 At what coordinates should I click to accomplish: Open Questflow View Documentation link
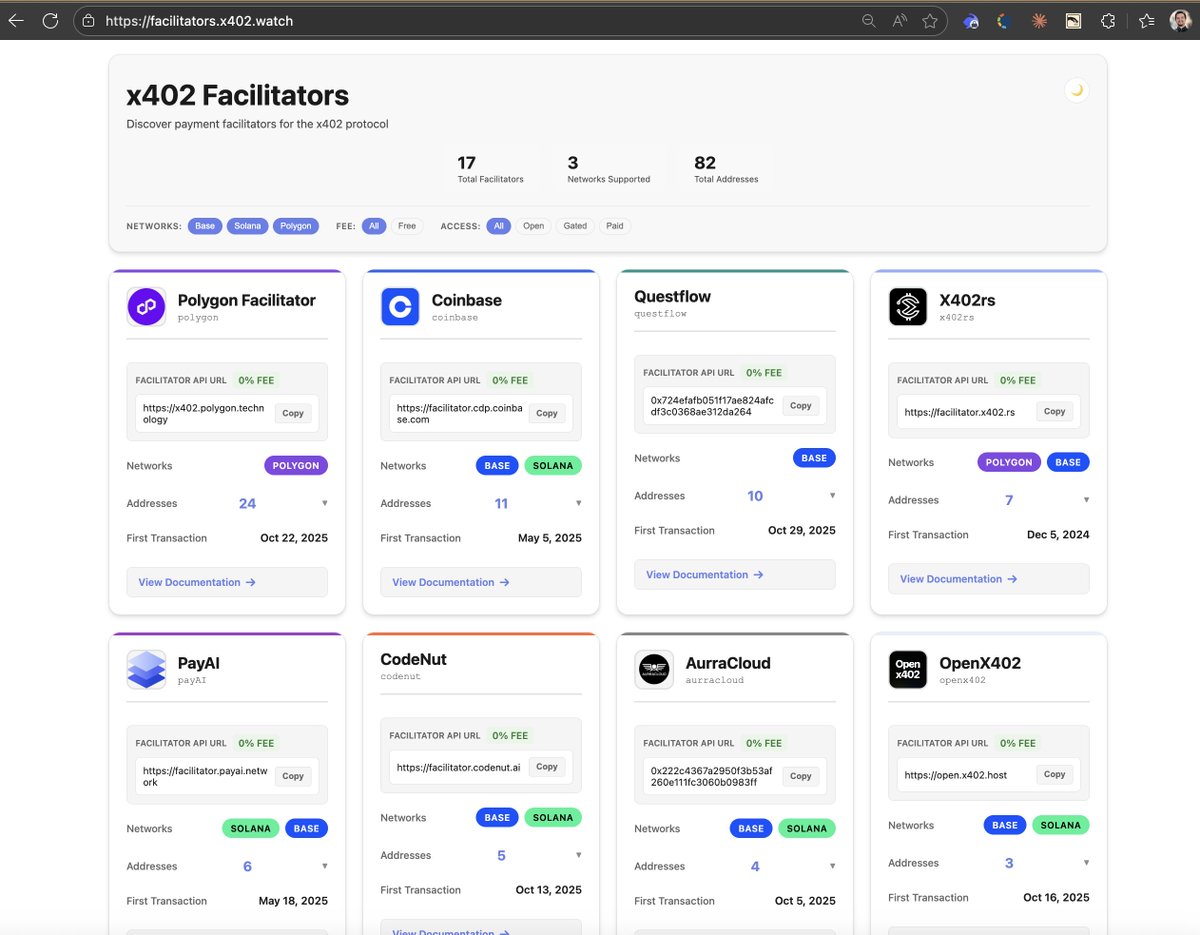click(735, 574)
